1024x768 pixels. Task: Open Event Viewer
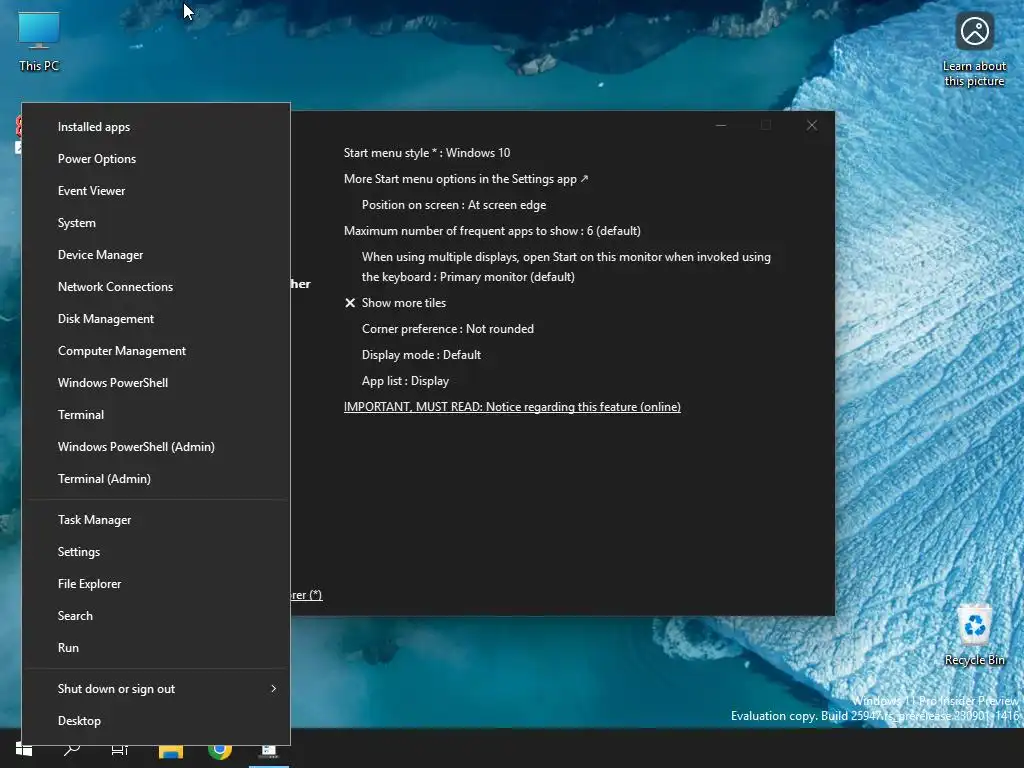(x=156, y=191)
